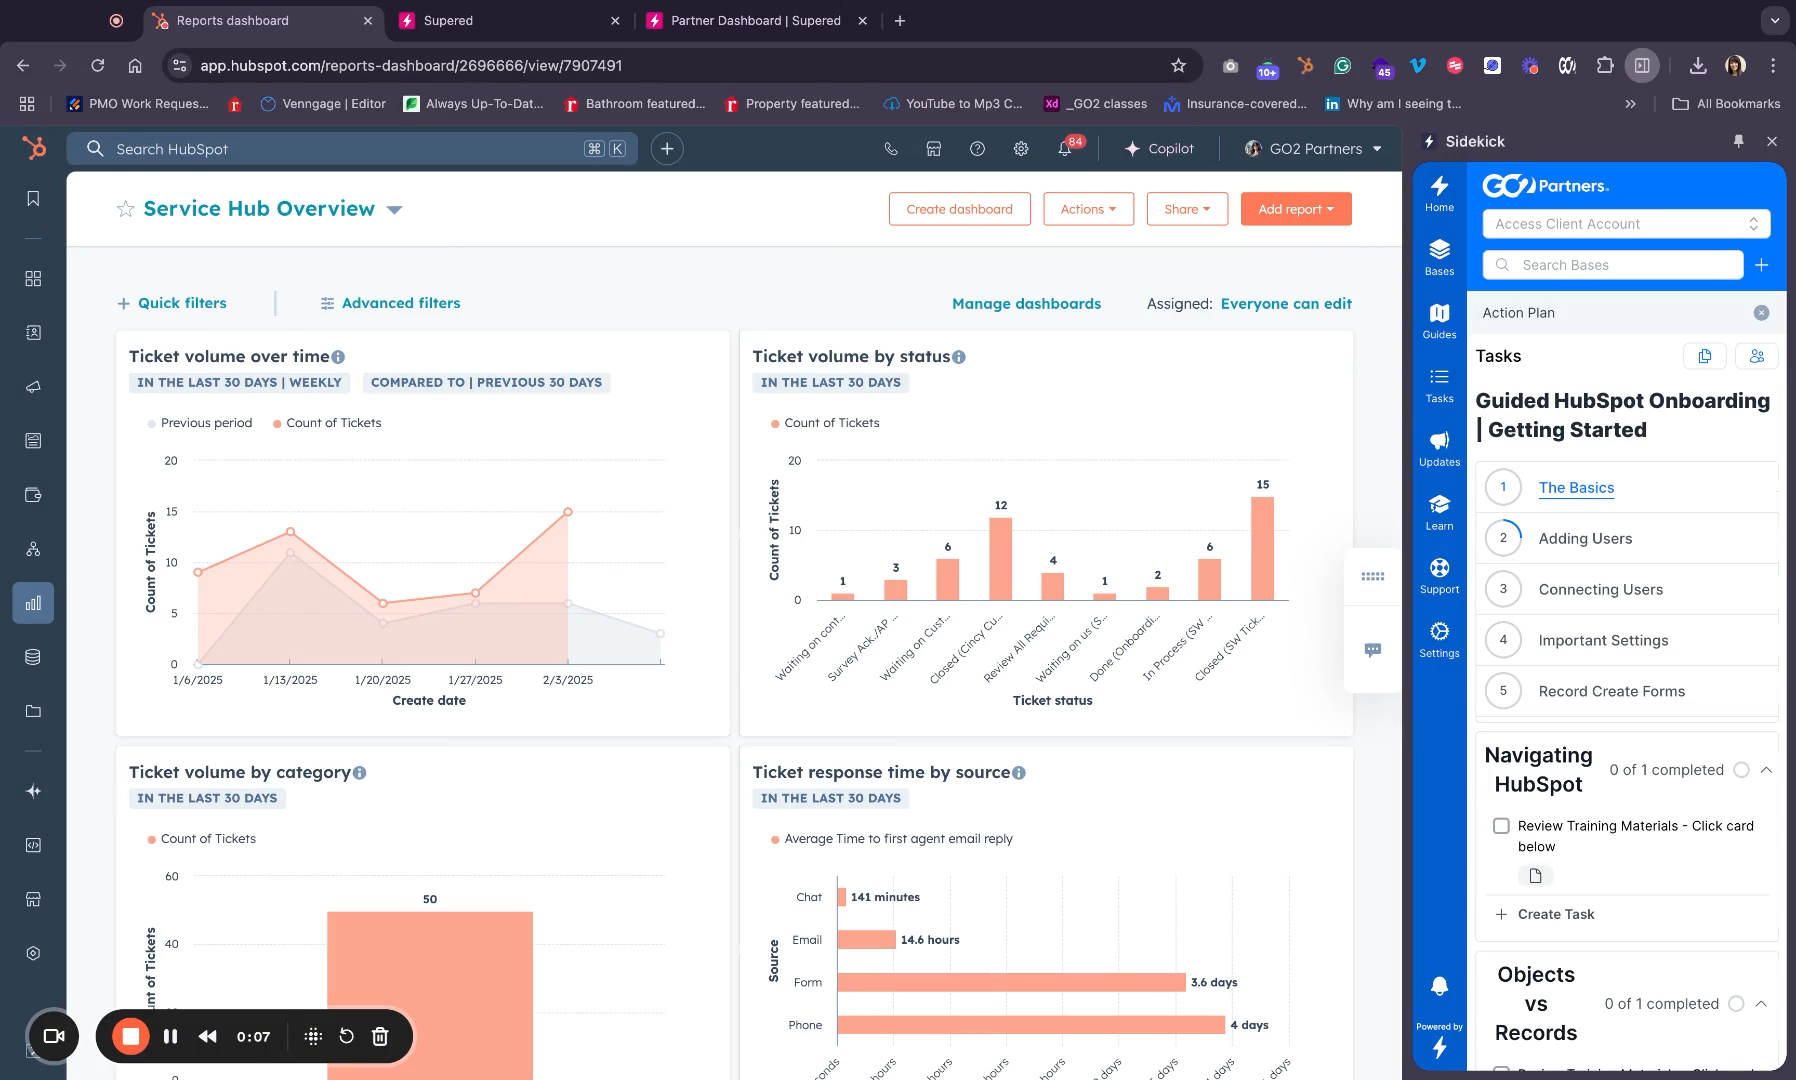This screenshot has width=1796, height=1080.
Task: Delete recording via trash icon
Action: pyautogui.click(x=380, y=1036)
